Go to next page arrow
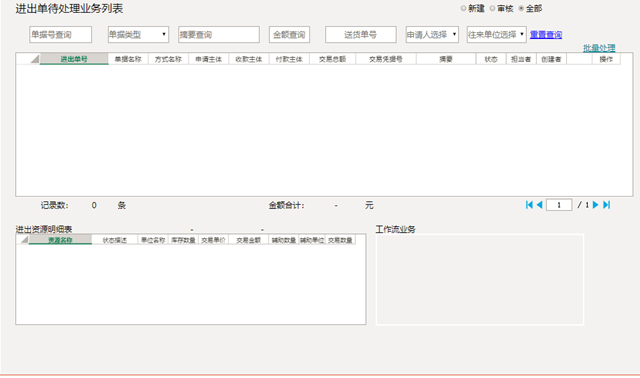This screenshot has width=640, height=378. point(596,205)
